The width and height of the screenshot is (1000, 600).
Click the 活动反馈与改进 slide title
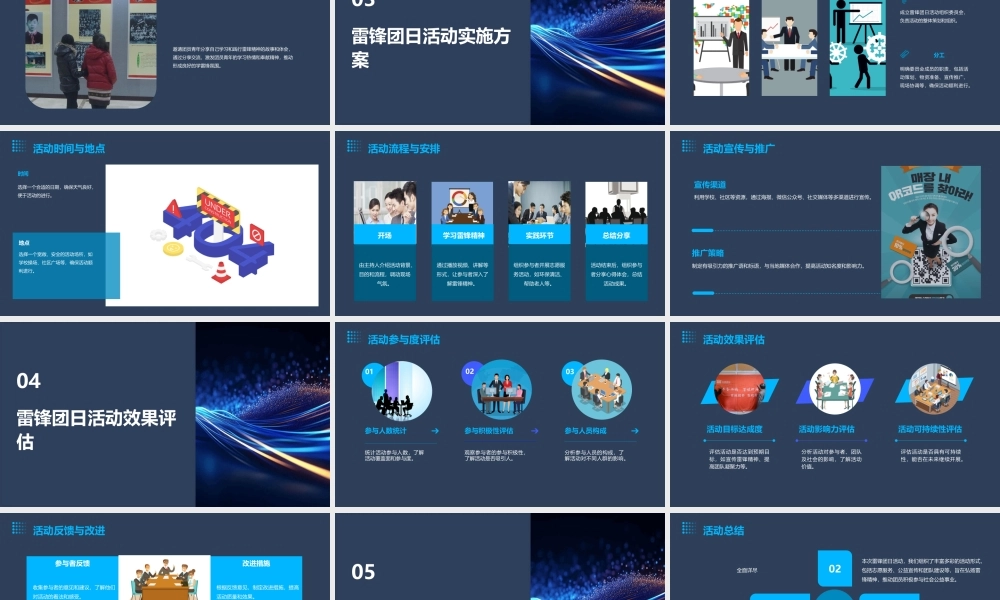[x=69, y=530]
